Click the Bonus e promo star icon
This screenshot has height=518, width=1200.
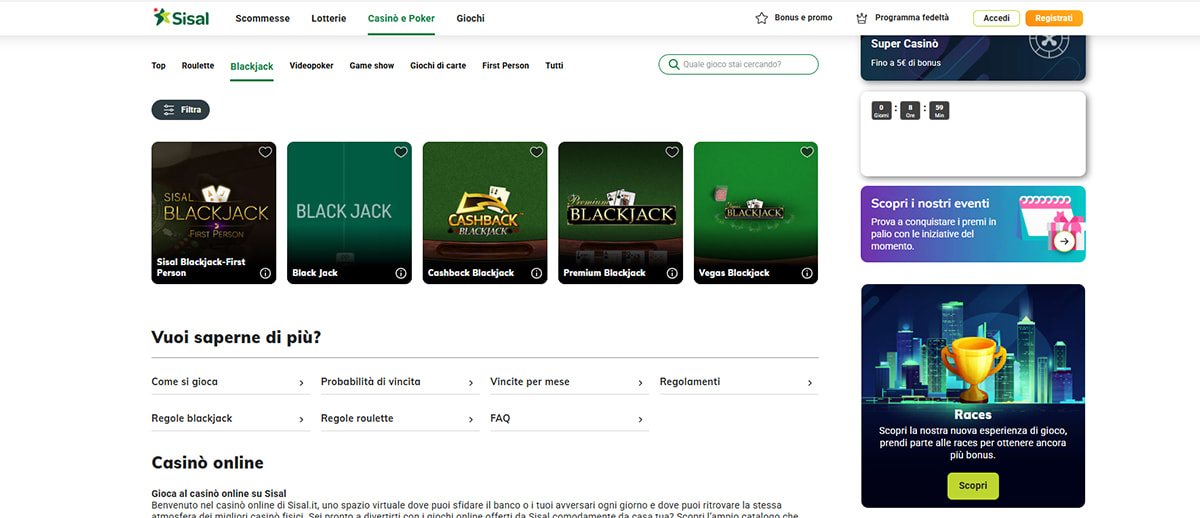tap(762, 18)
